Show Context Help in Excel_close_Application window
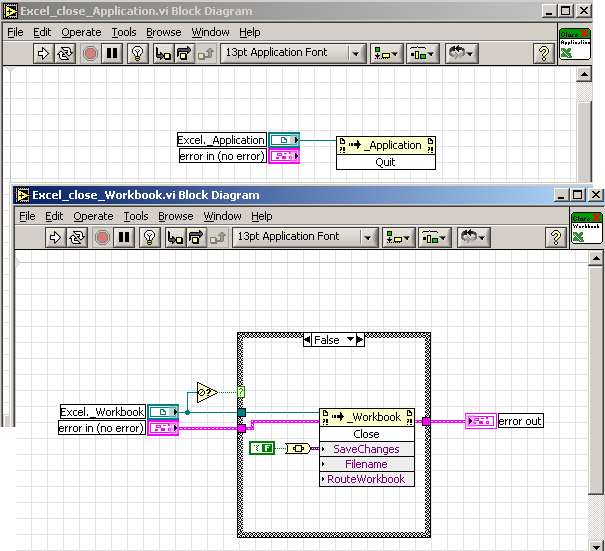The height and width of the screenshot is (551, 605). pyautogui.click(x=544, y=53)
